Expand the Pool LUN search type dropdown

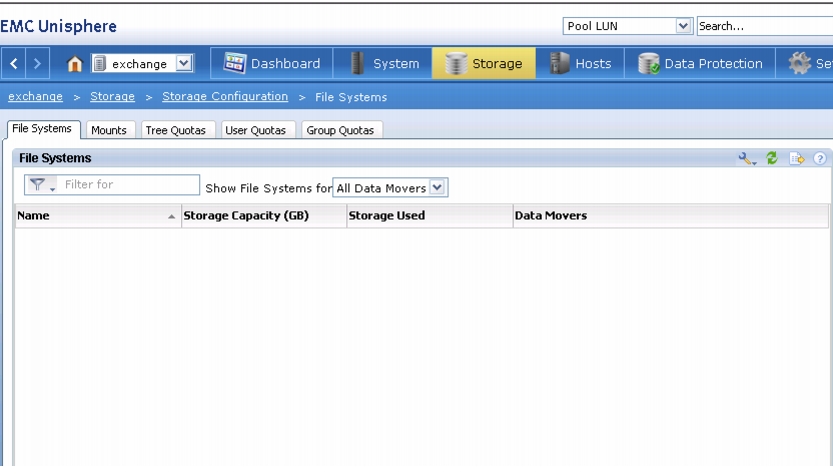(x=683, y=26)
